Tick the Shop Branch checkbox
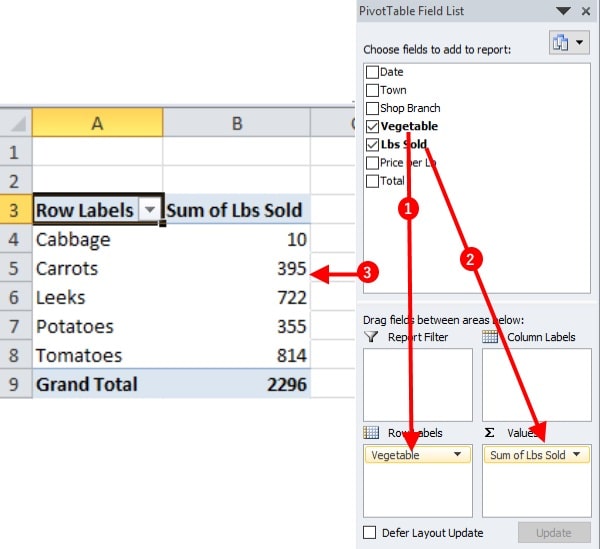Image resolution: width=600 pixels, height=549 pixels. tap(373, 108)
